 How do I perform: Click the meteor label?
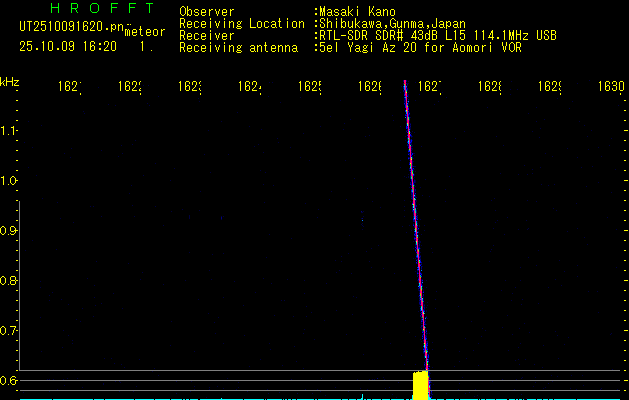click(144, 32)
